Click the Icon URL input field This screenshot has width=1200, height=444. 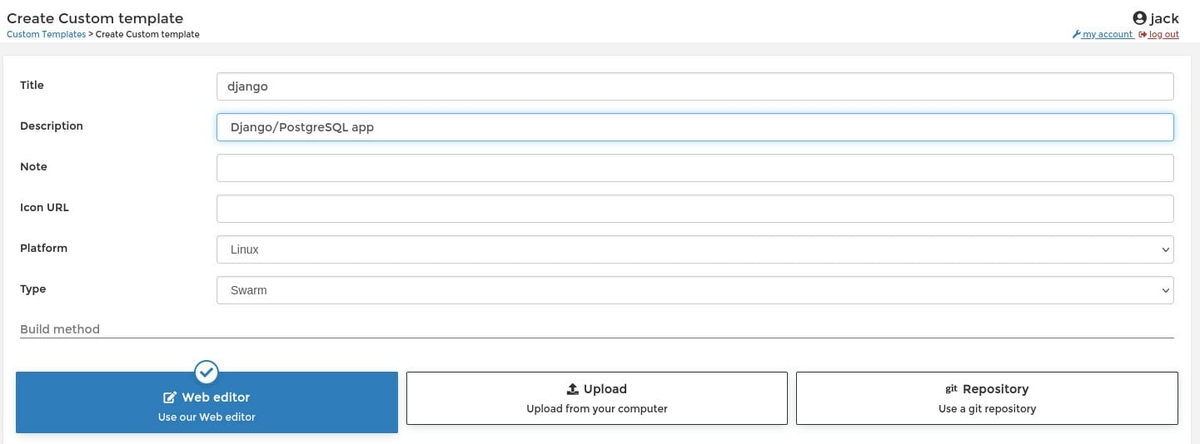(694, 209)
